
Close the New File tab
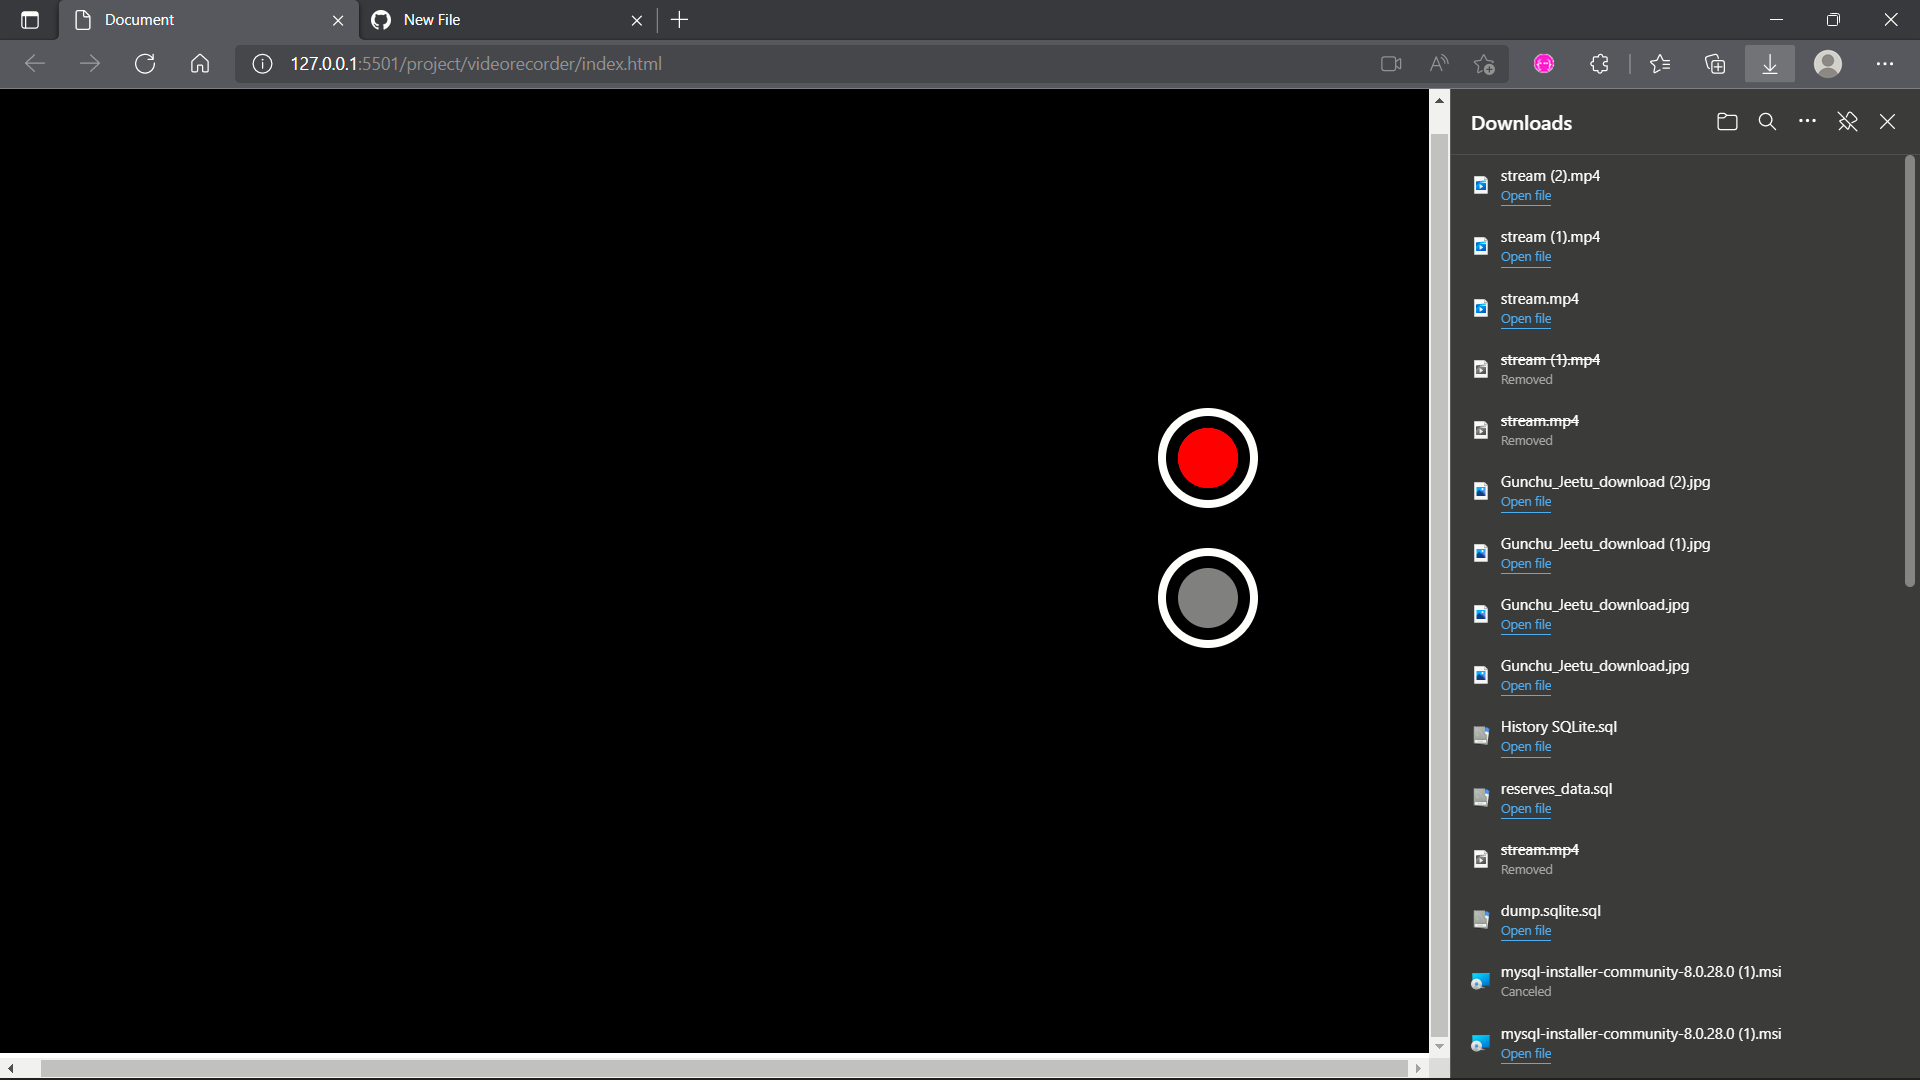[x=637, y=20]
